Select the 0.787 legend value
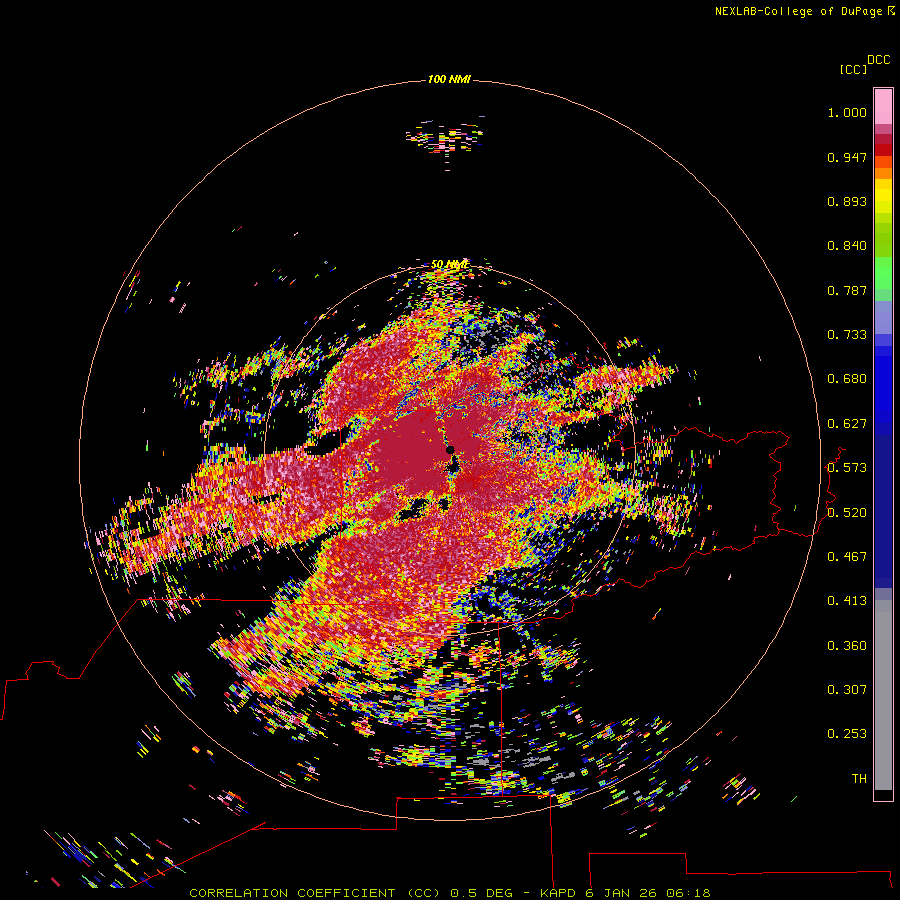The image size is (900, 900). pos(847,290)
